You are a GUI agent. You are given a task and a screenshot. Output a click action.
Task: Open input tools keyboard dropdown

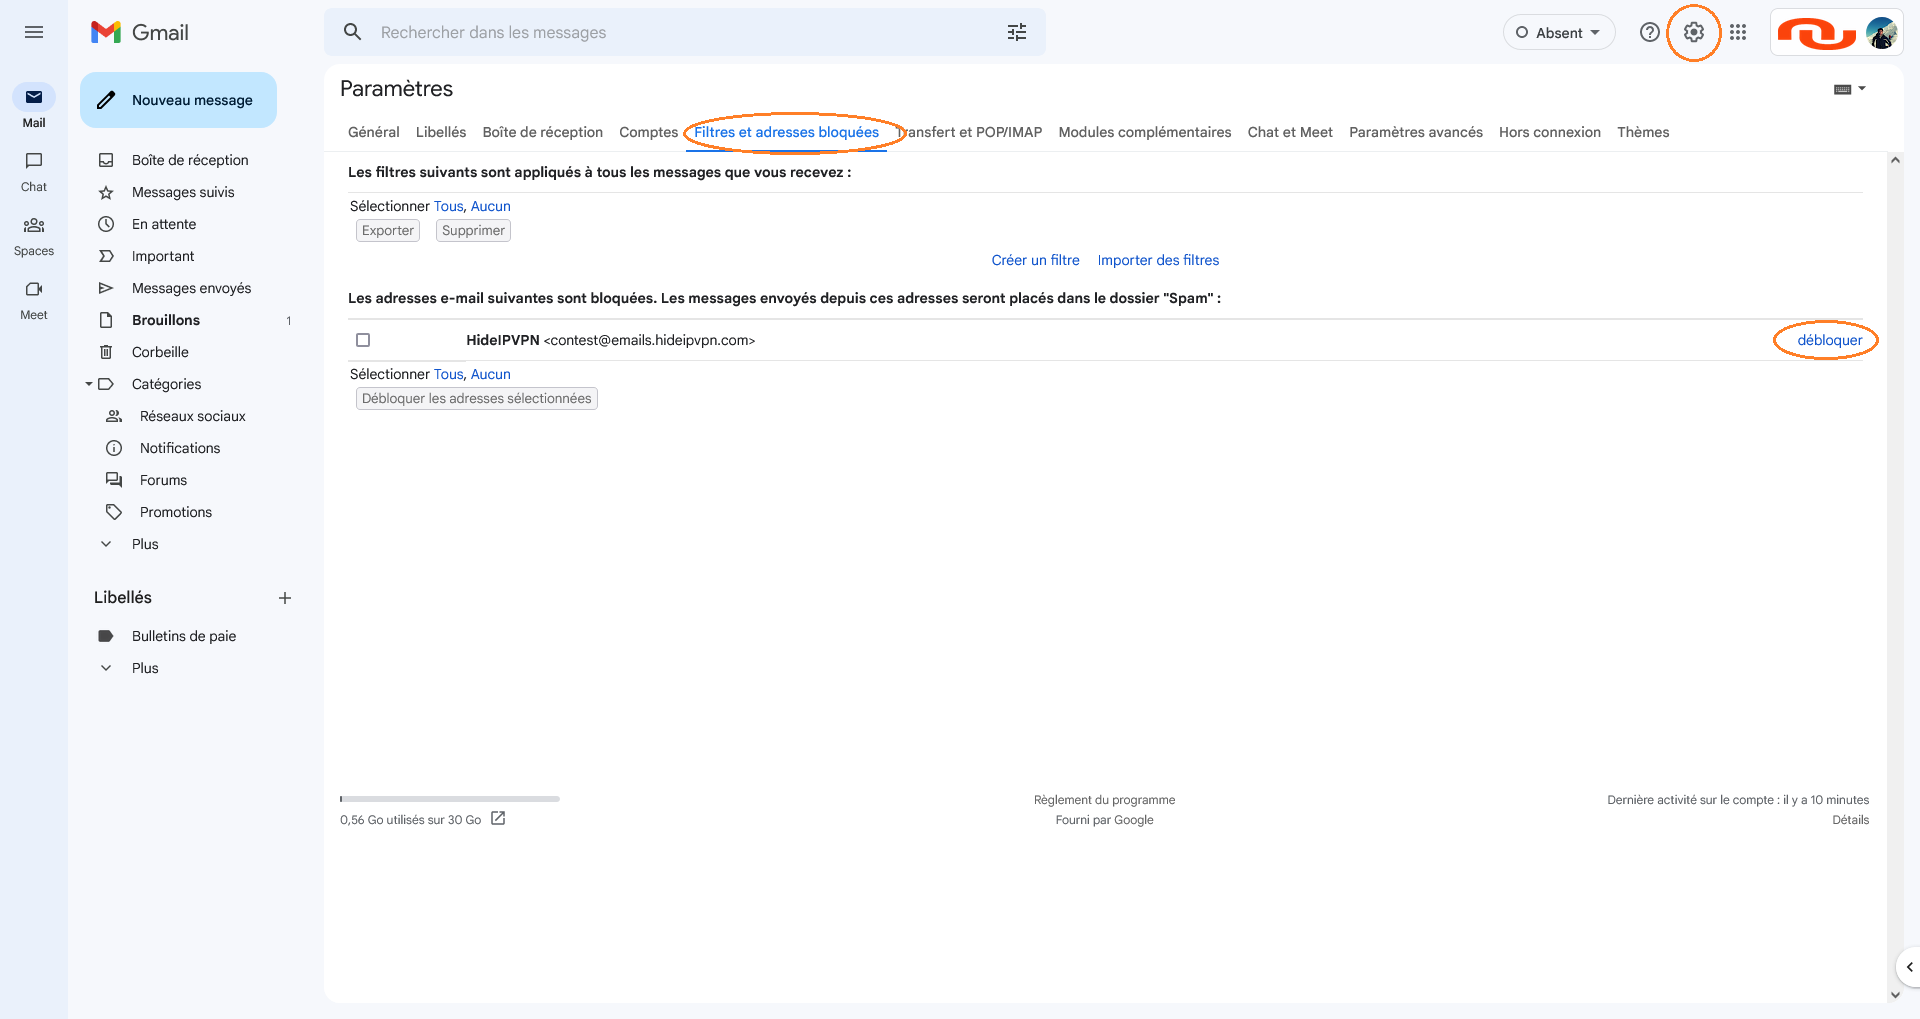(1850, 89)
